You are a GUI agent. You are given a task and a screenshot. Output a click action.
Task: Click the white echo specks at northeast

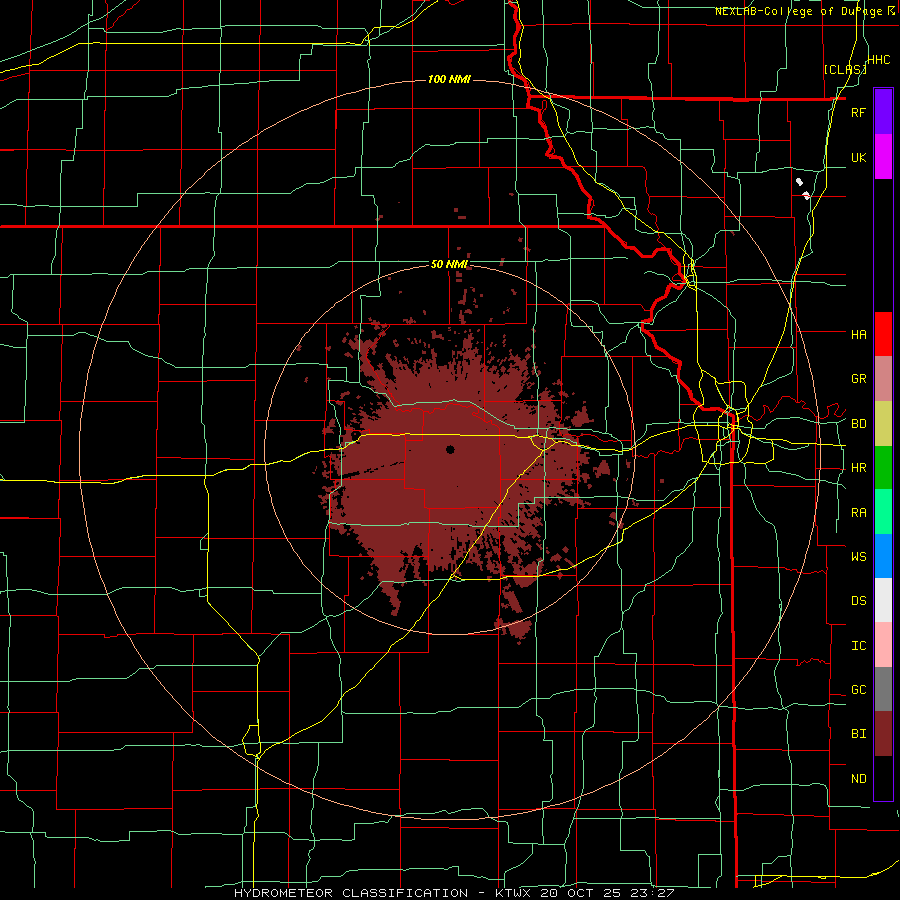803,189
